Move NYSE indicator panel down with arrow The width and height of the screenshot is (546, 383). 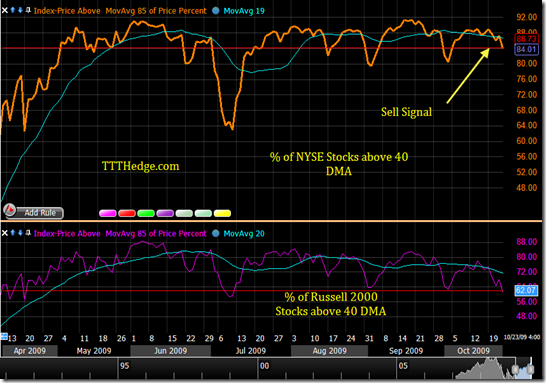[21, 10]
